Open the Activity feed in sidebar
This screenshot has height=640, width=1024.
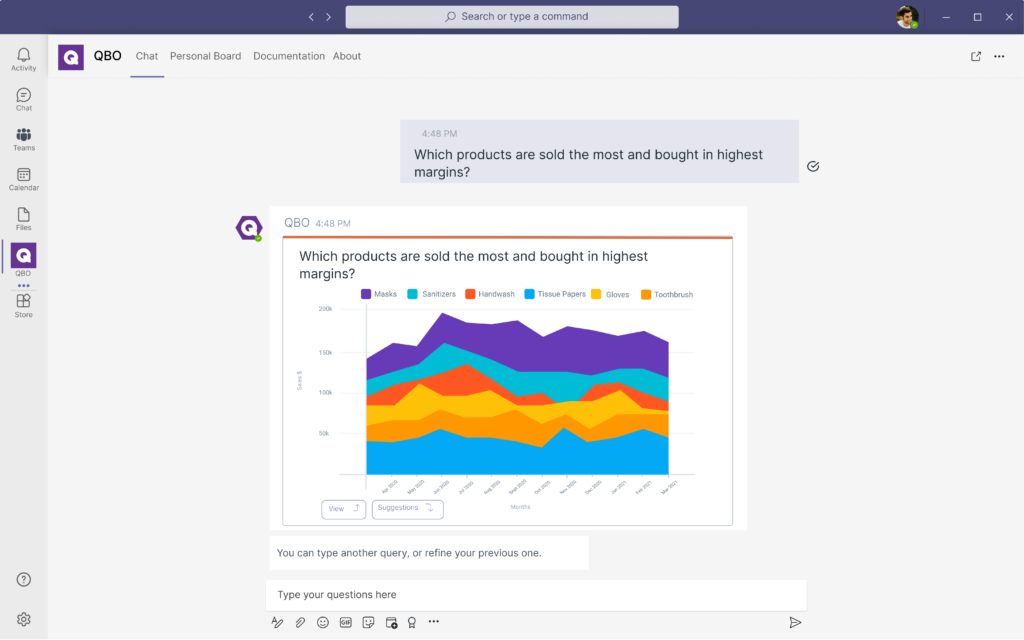[23, 59]
